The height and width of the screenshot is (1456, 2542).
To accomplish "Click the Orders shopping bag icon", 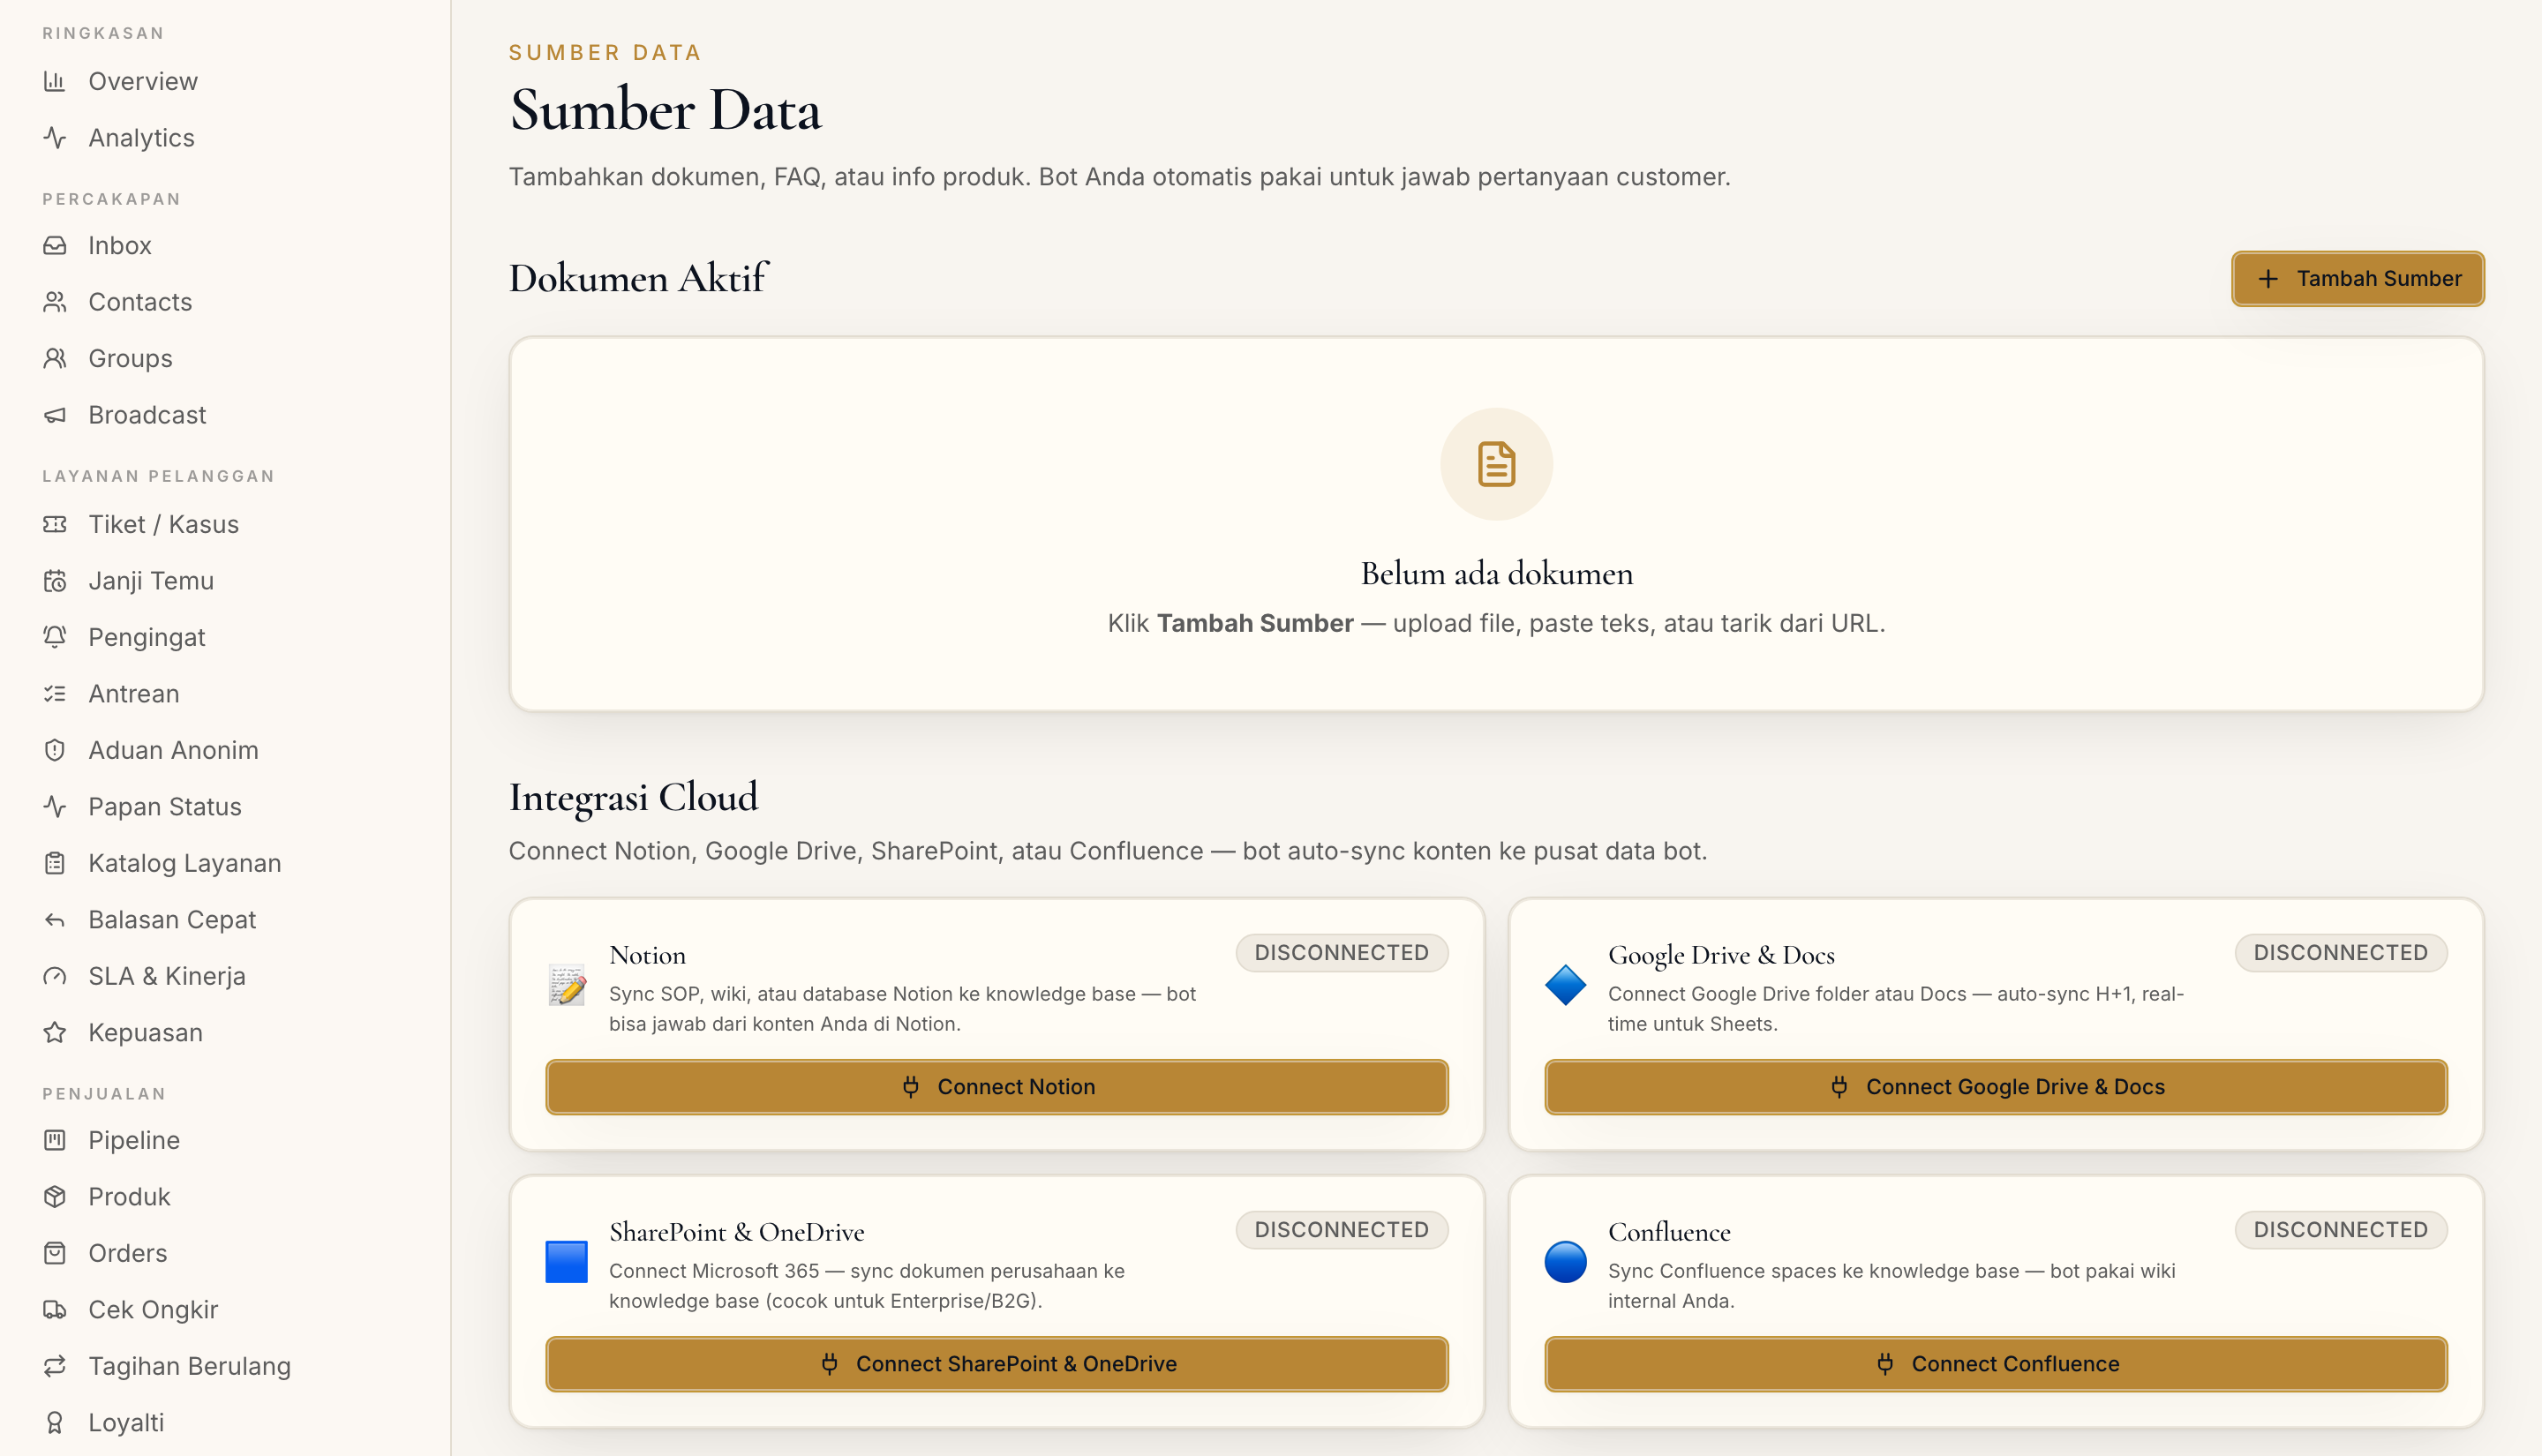I will click(55, 1253).
